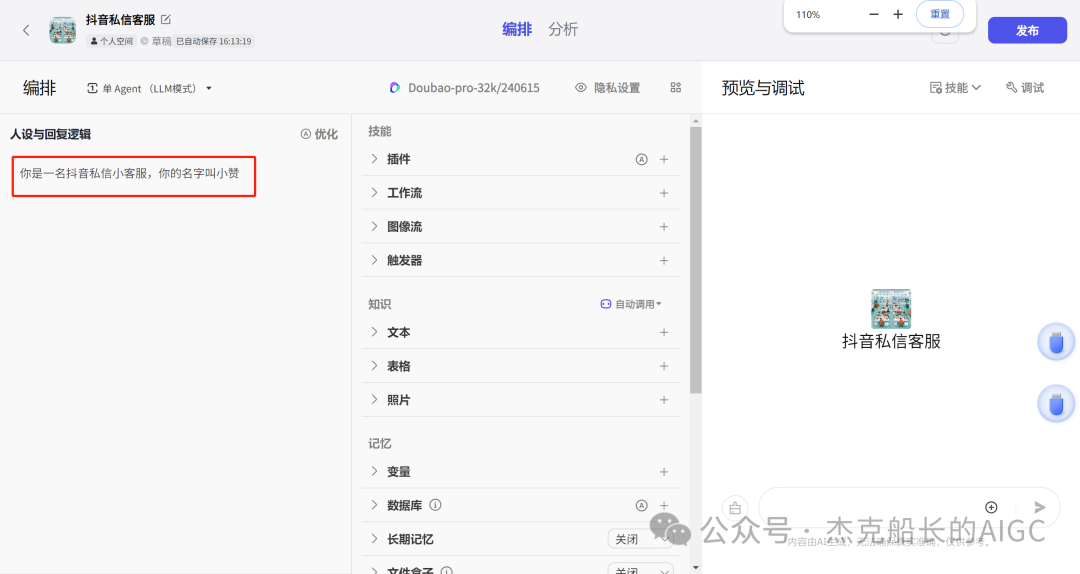The width and height of the screenshot is (1080, 574).
Task: Expand the 变量 memory section
Action: pyautogui.click(x=374, y=471)
